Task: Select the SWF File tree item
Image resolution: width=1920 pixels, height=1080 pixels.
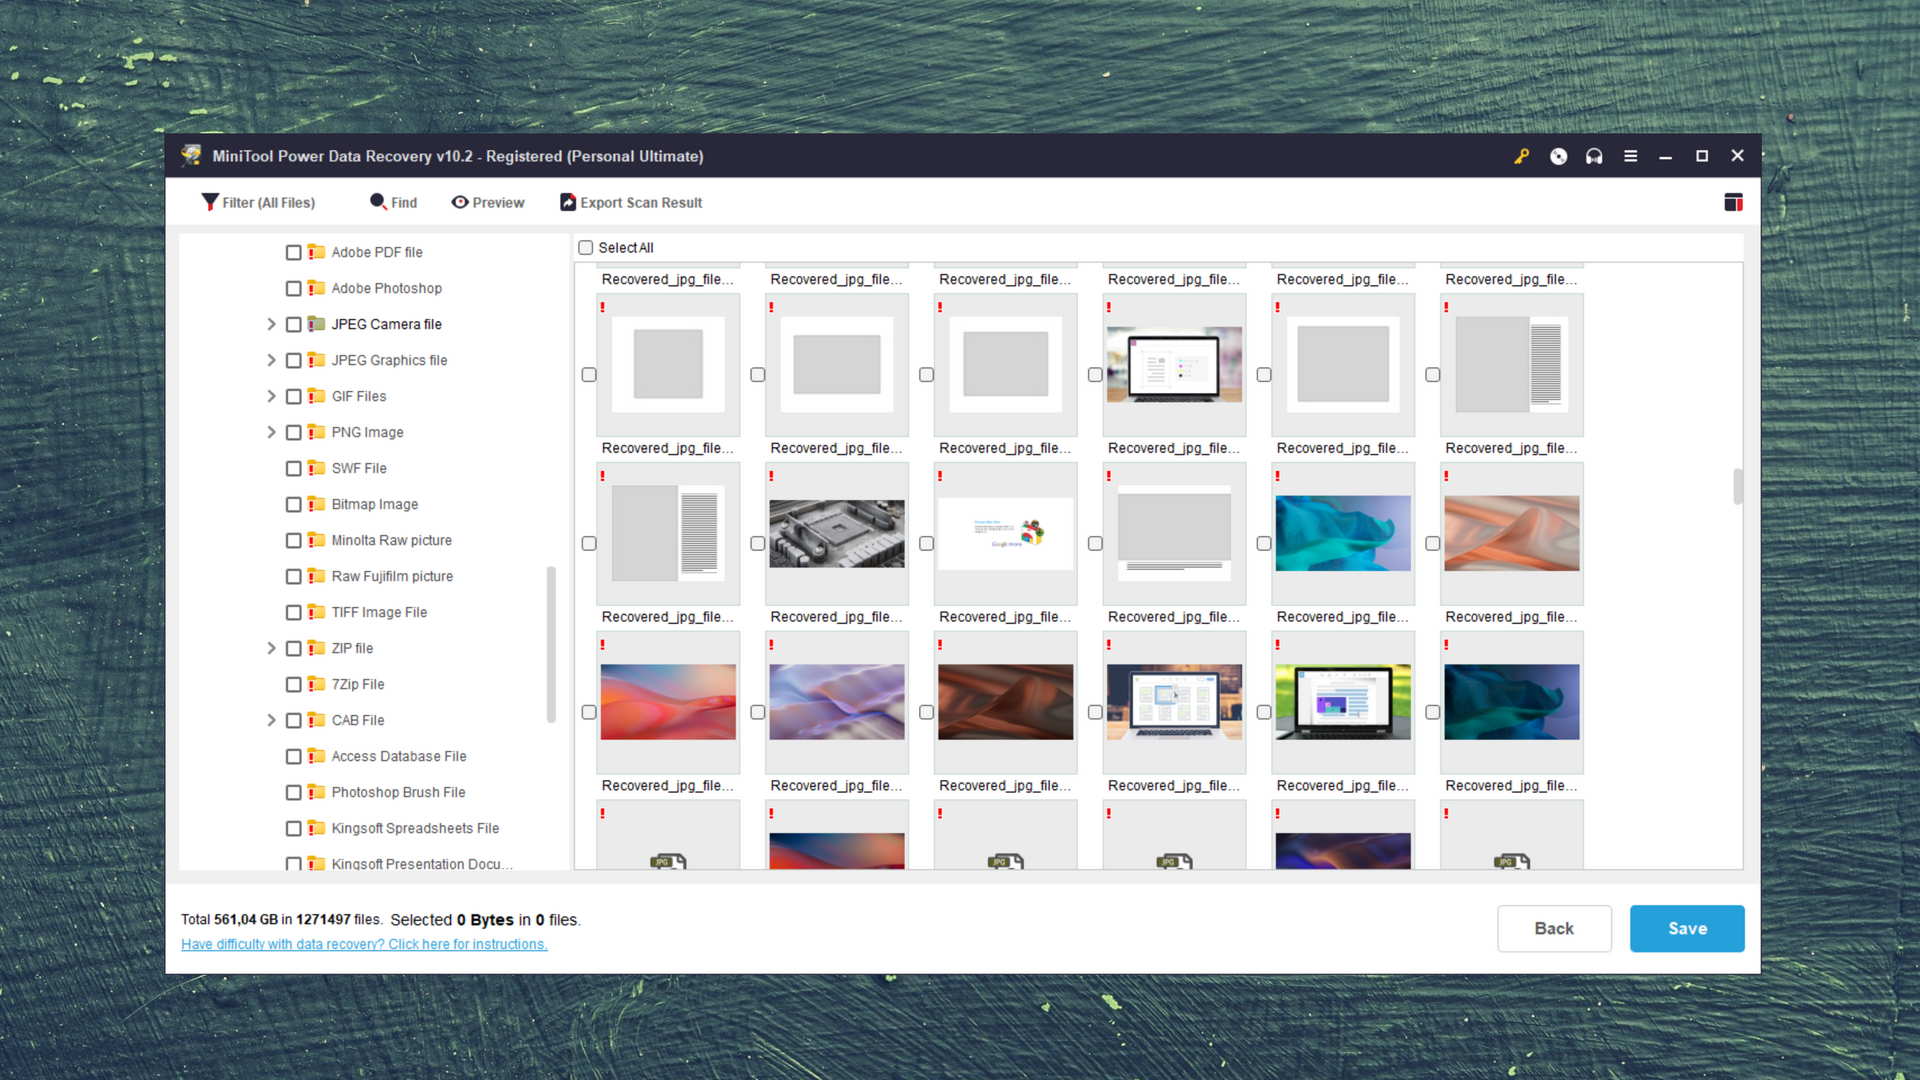Action: point(358,468)
